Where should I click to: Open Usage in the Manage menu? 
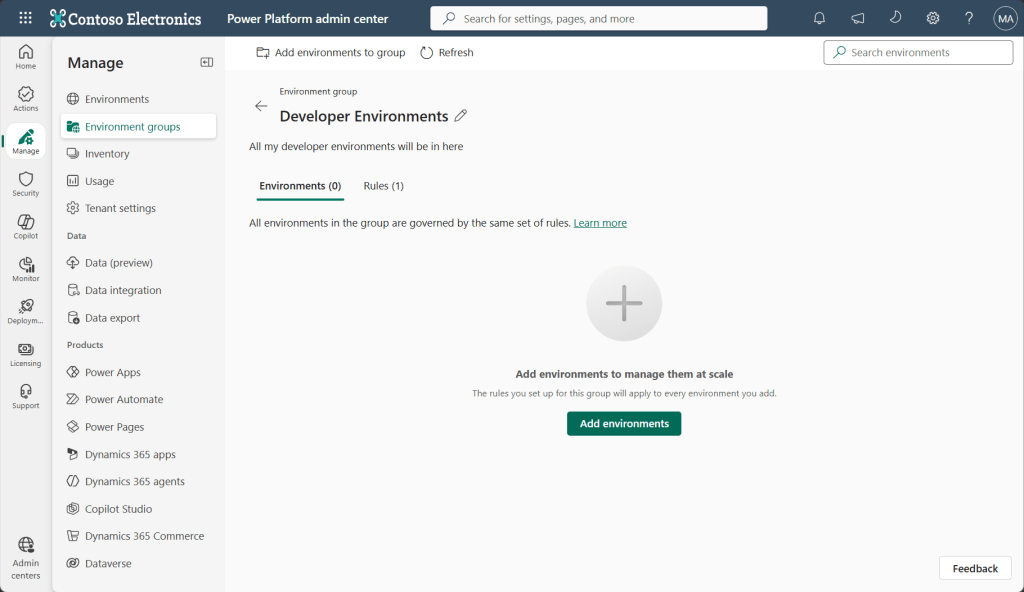click(x=138, y=181)
